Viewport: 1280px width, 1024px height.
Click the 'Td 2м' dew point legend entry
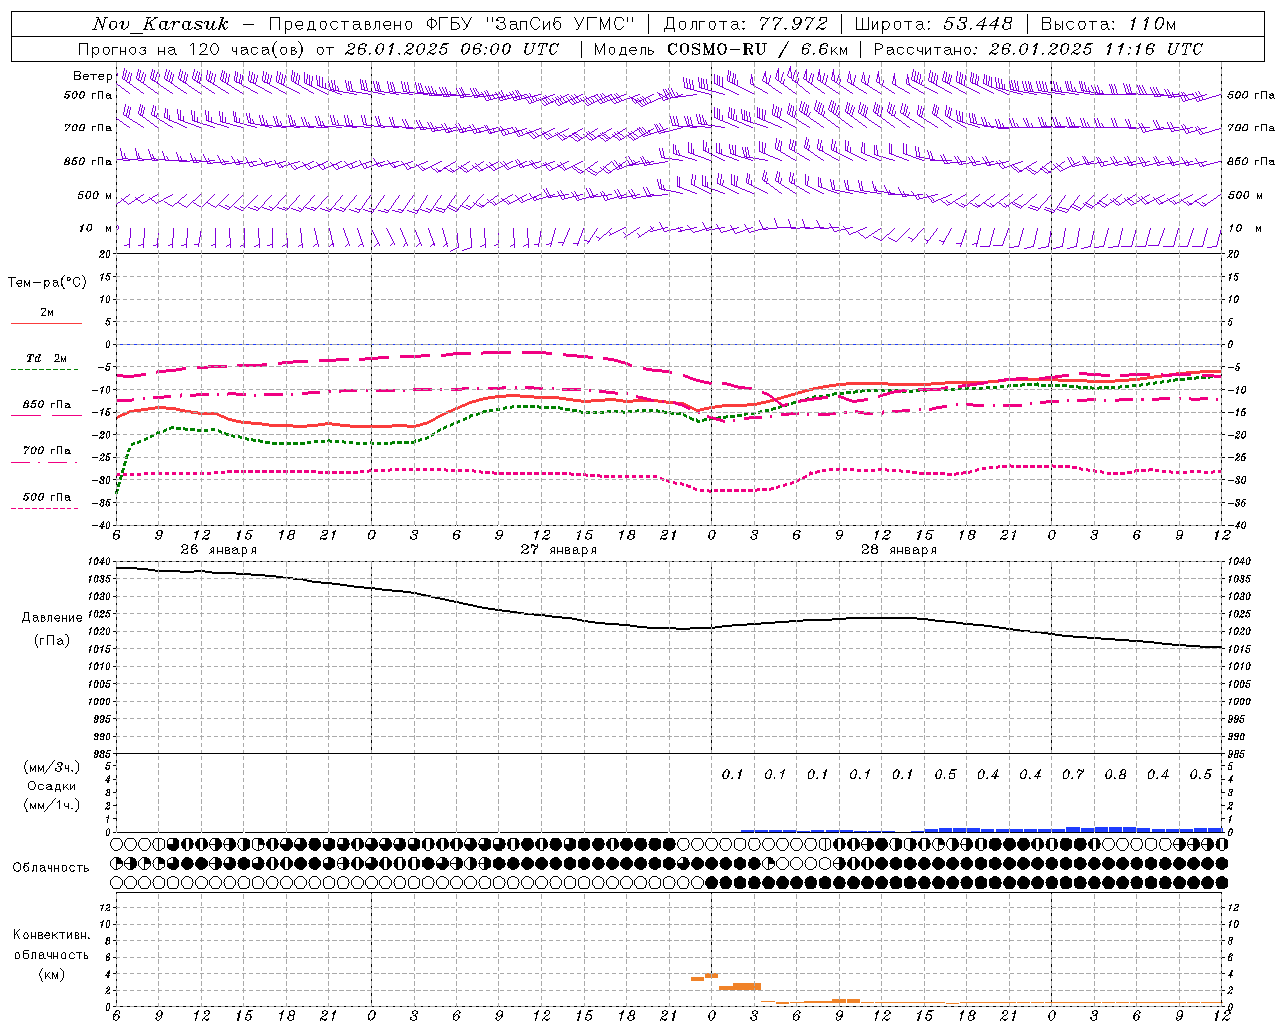[46, 358]
